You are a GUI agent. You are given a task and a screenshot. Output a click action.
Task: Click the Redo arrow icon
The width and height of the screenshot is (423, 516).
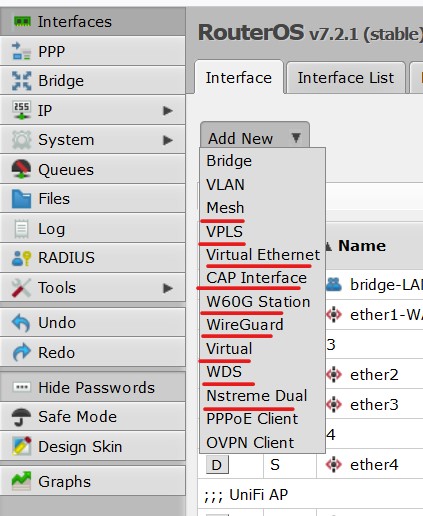click(21, 353)
